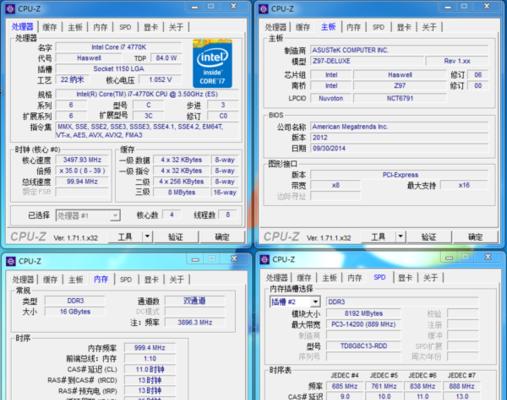This screenshot has height=400, width=507.
Task: Expand 工具 dropdown arrow in mainboard window
Action: pos(400,237)
